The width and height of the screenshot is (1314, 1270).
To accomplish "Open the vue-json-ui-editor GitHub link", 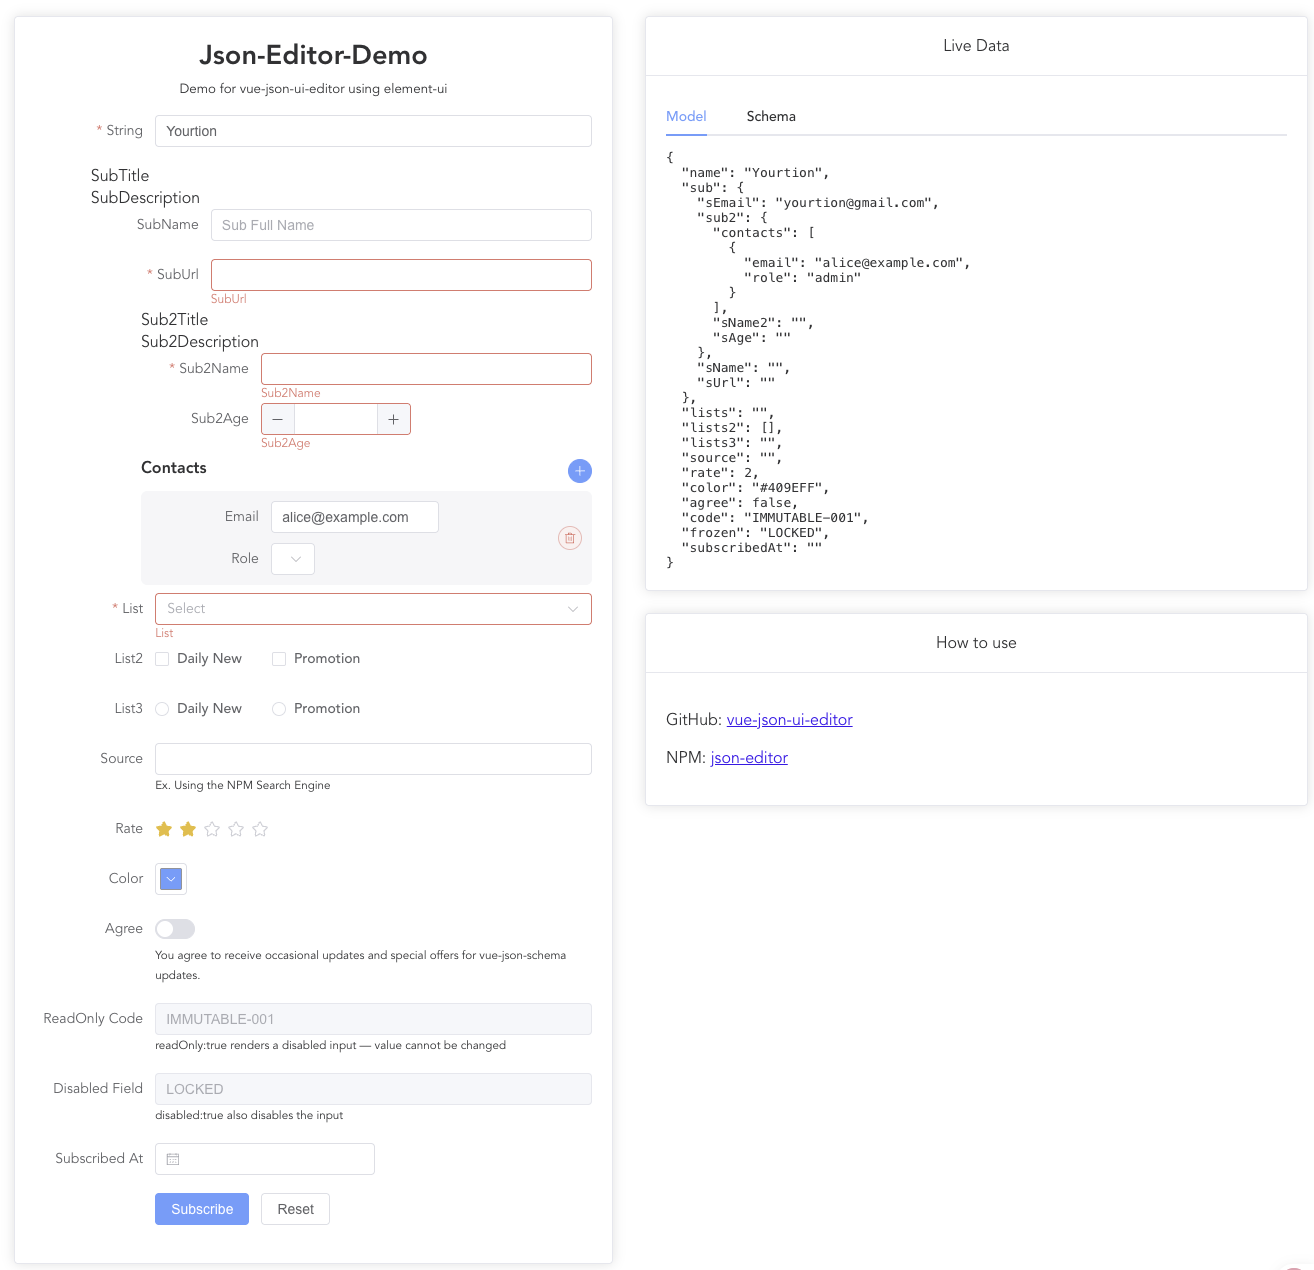I will (789, 720).
